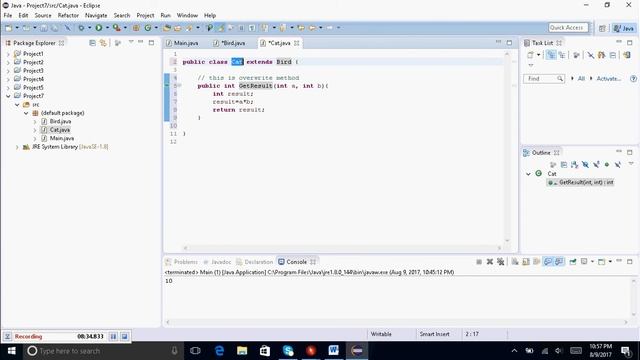Collapse the Cat class node in Outline
The image size is (640, 360).
(x=528, y=174)
